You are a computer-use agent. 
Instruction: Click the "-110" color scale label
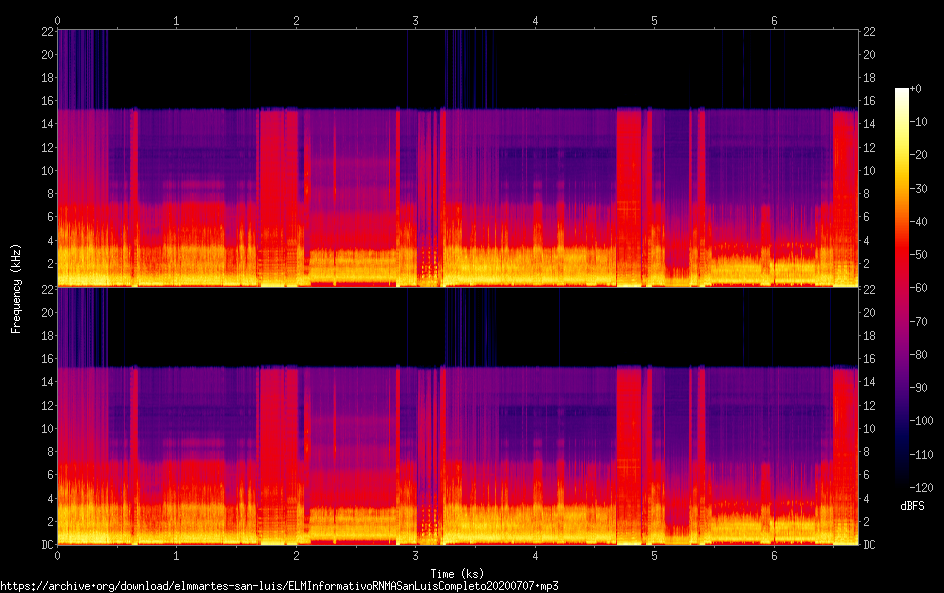tap(921, 455)
